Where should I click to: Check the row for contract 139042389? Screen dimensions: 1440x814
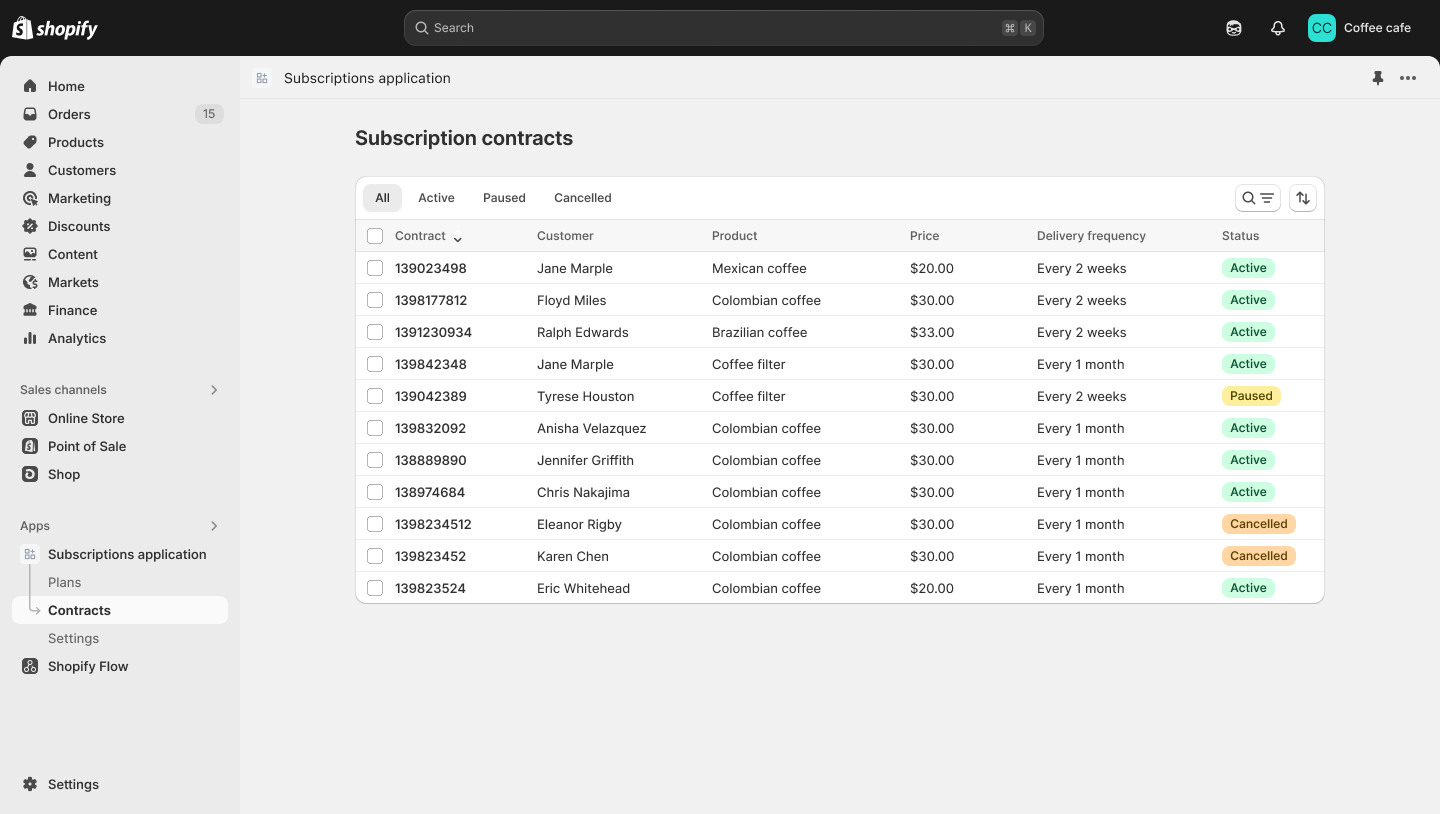pyautogui.click(x=375, y=396)
